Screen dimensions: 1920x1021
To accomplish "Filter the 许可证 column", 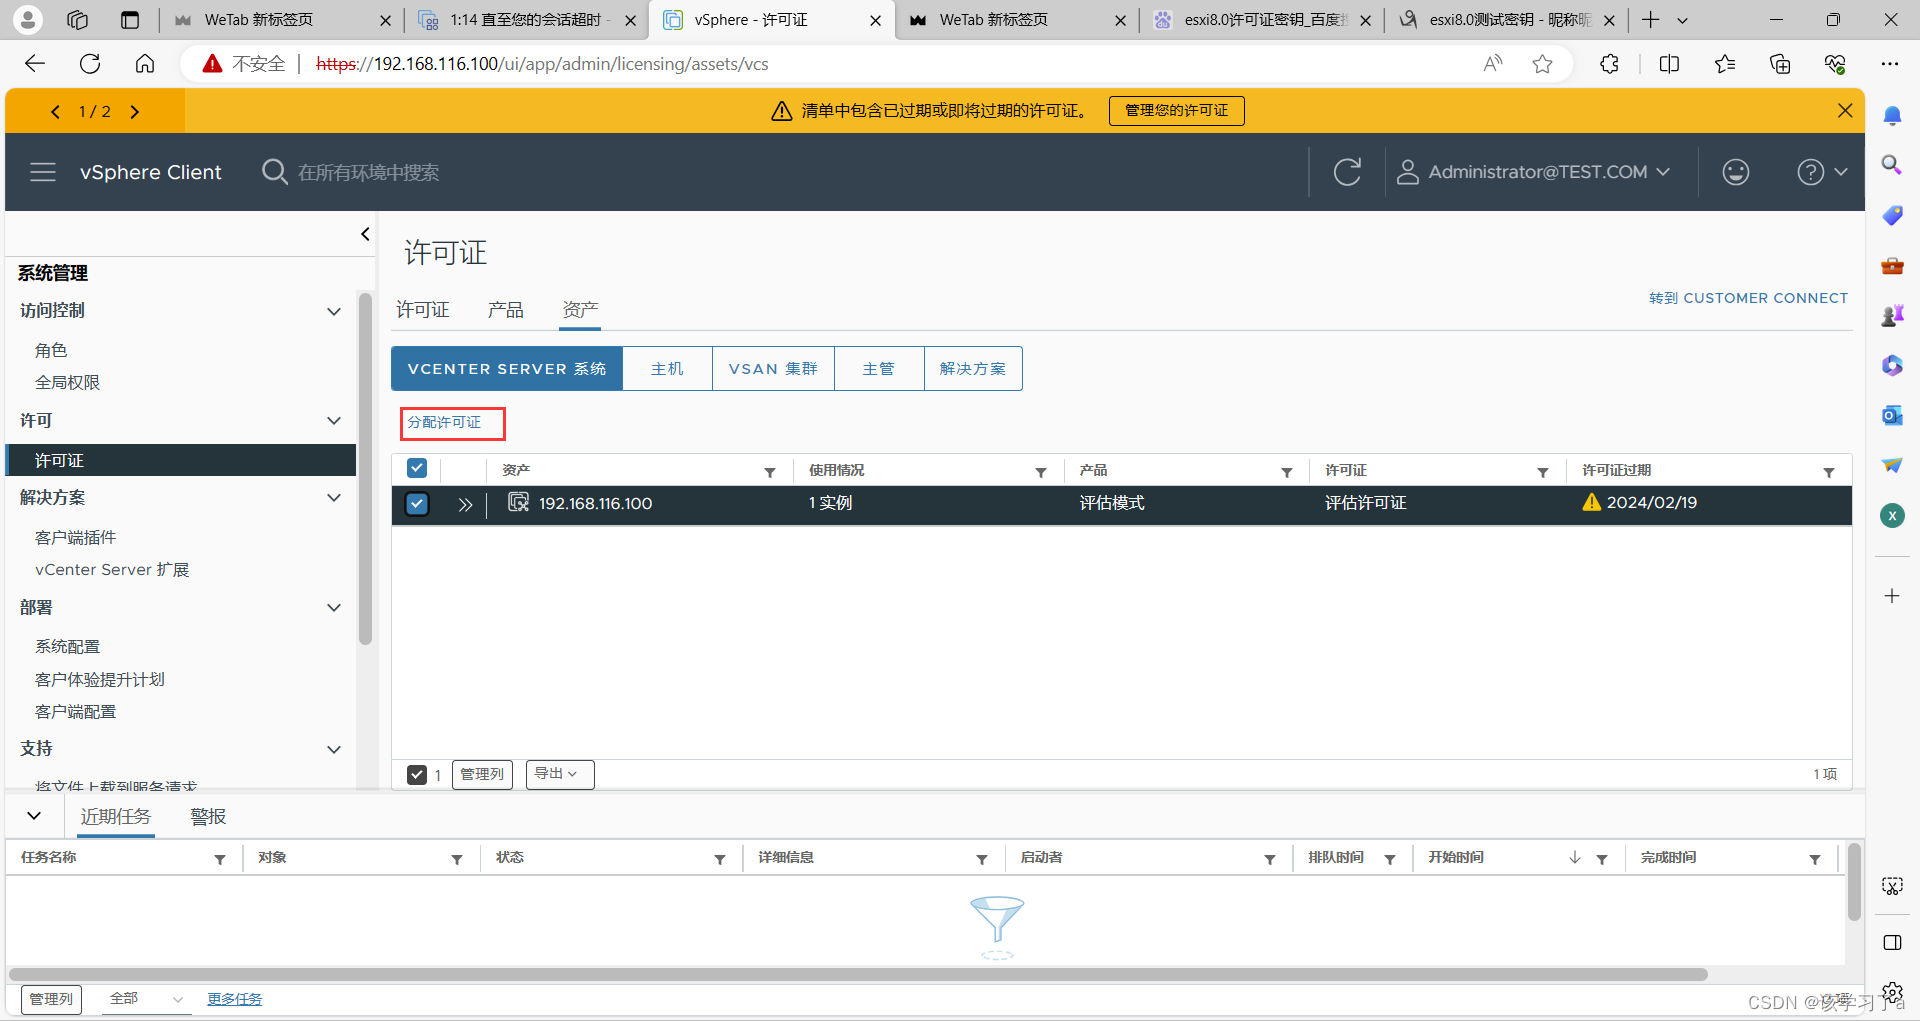I will [1543, 472].
